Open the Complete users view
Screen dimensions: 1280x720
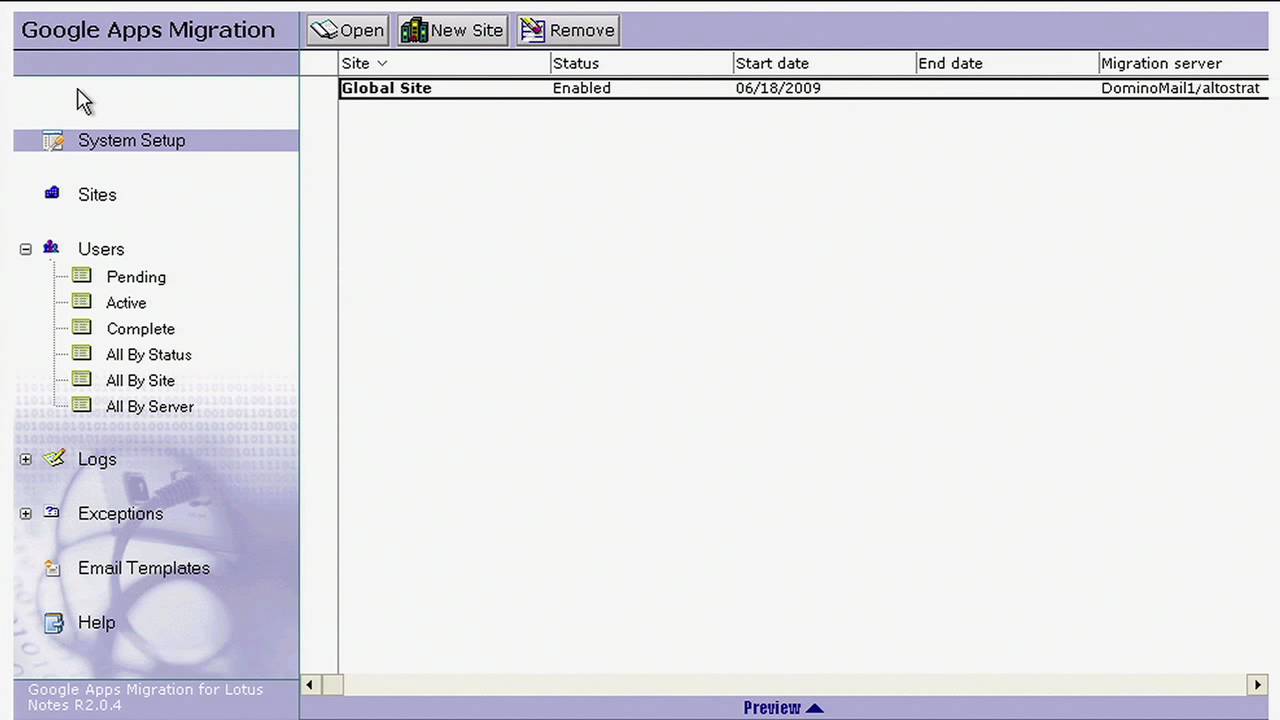coord(140,329)
